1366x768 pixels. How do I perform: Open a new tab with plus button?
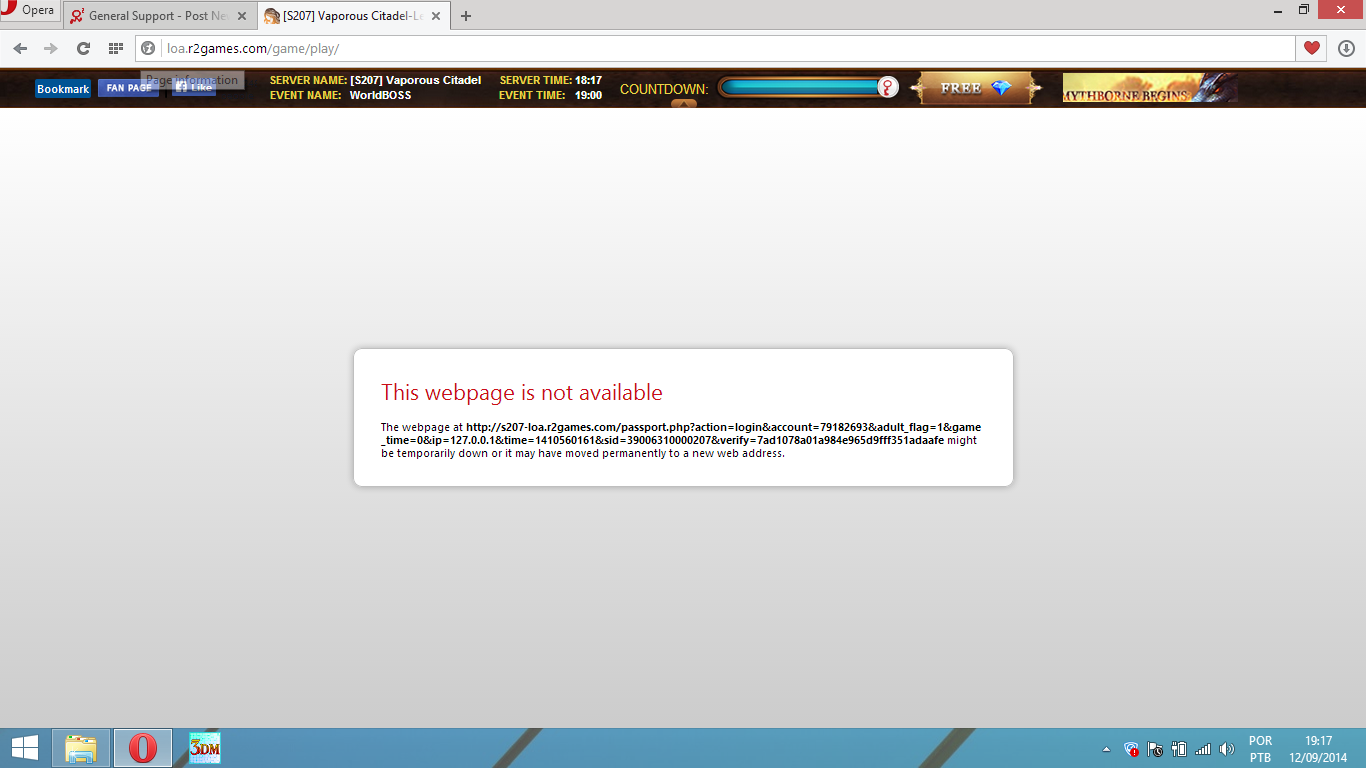point(466,16)
